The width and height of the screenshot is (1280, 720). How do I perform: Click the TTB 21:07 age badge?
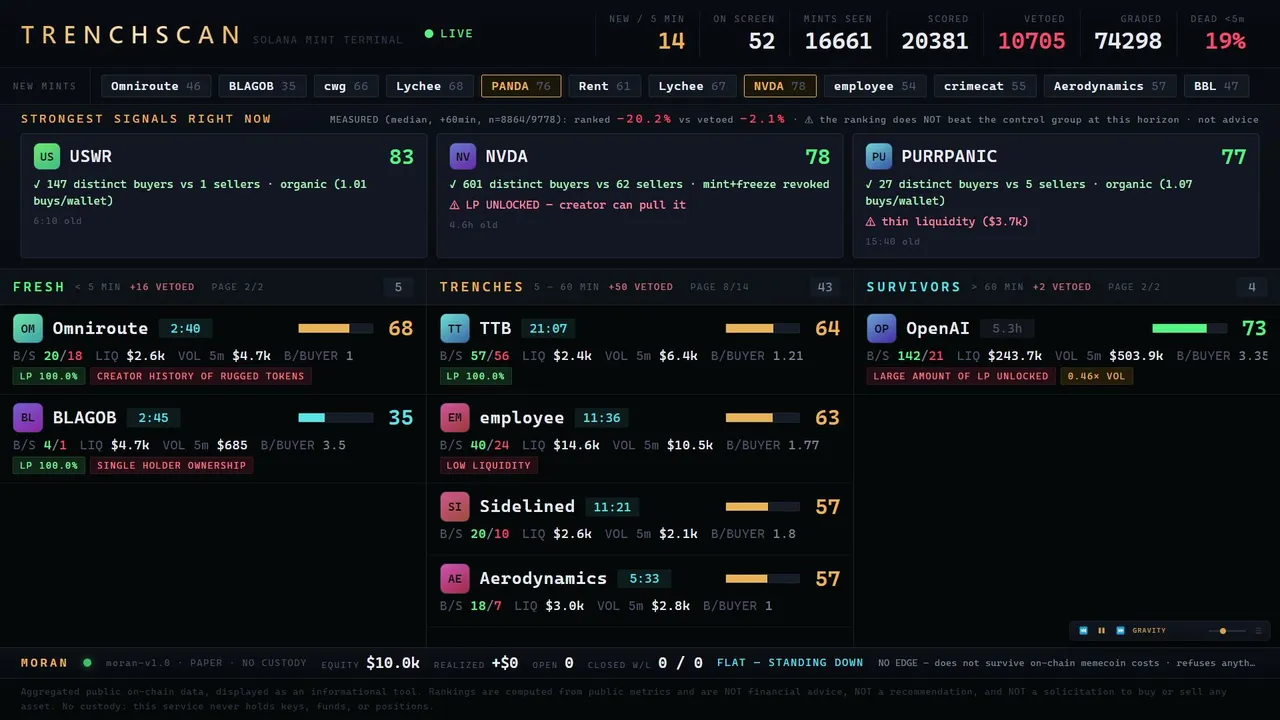point(548,328)
